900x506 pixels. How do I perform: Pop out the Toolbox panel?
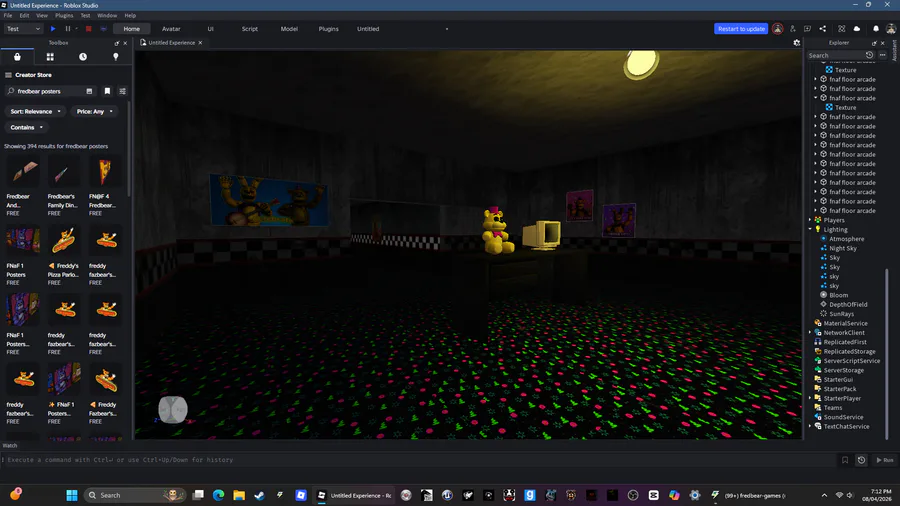pyautogui.click(x=117, y=43)
